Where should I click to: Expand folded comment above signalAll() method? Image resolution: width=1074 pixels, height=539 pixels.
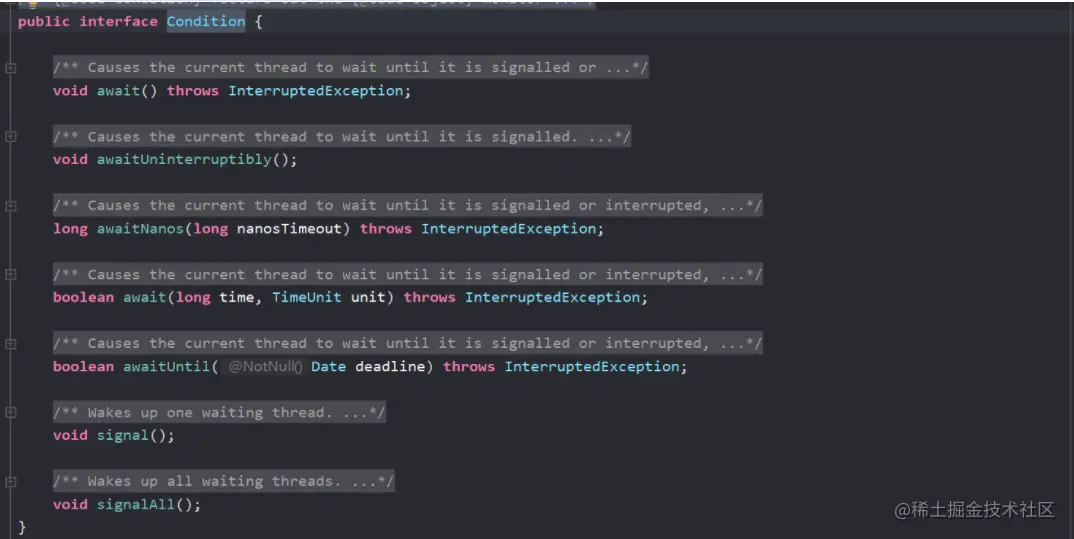pos(10,481)
